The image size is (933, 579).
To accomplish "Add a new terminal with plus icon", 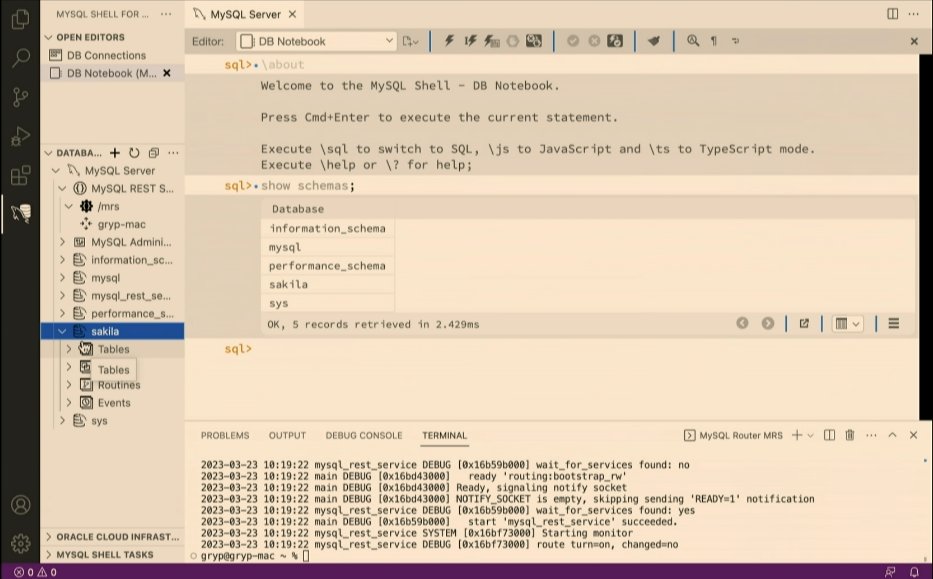I will [797, 435].
